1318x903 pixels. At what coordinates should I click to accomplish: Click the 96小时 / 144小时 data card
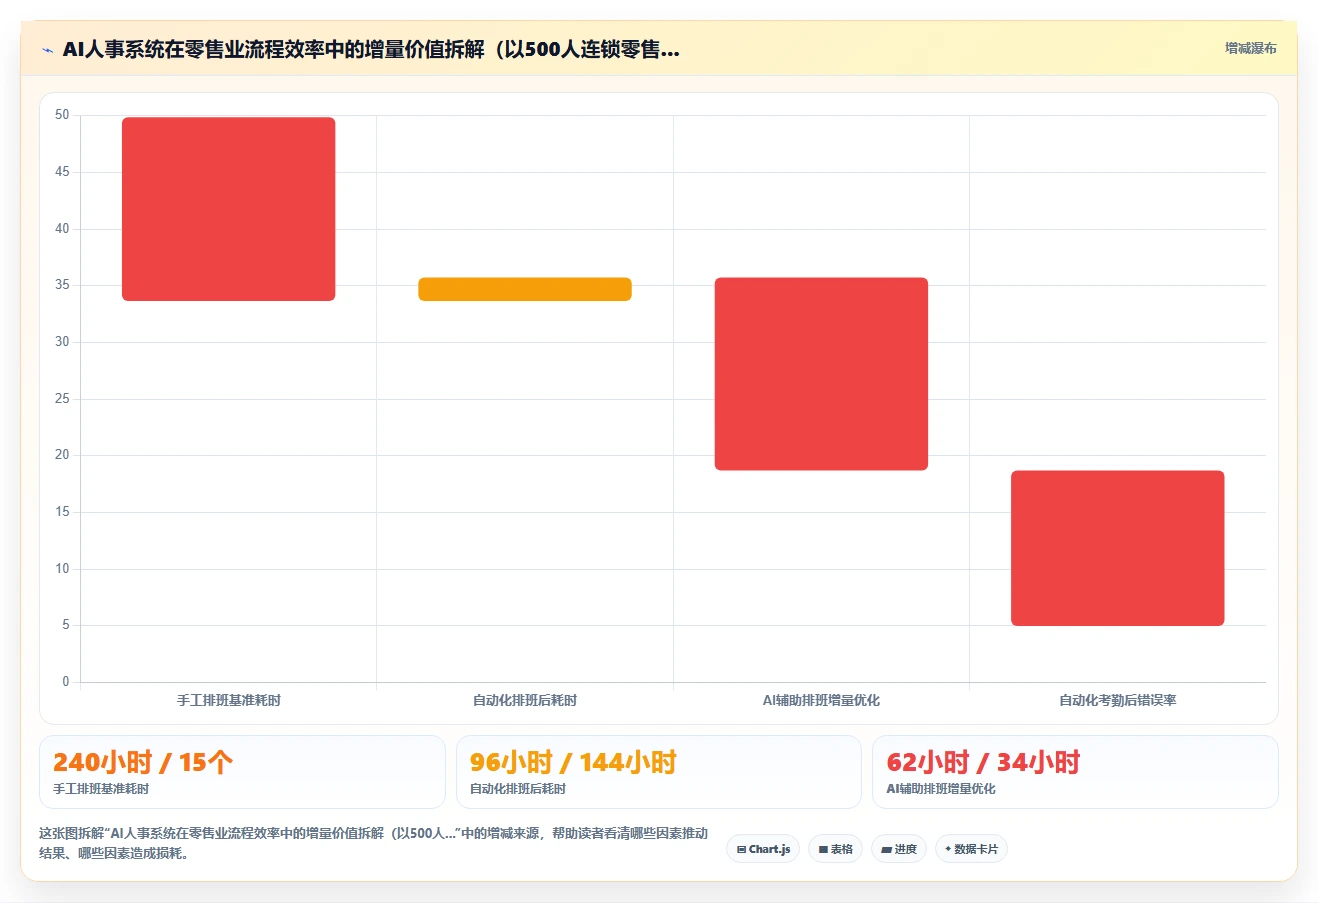[x=659, y=772]
